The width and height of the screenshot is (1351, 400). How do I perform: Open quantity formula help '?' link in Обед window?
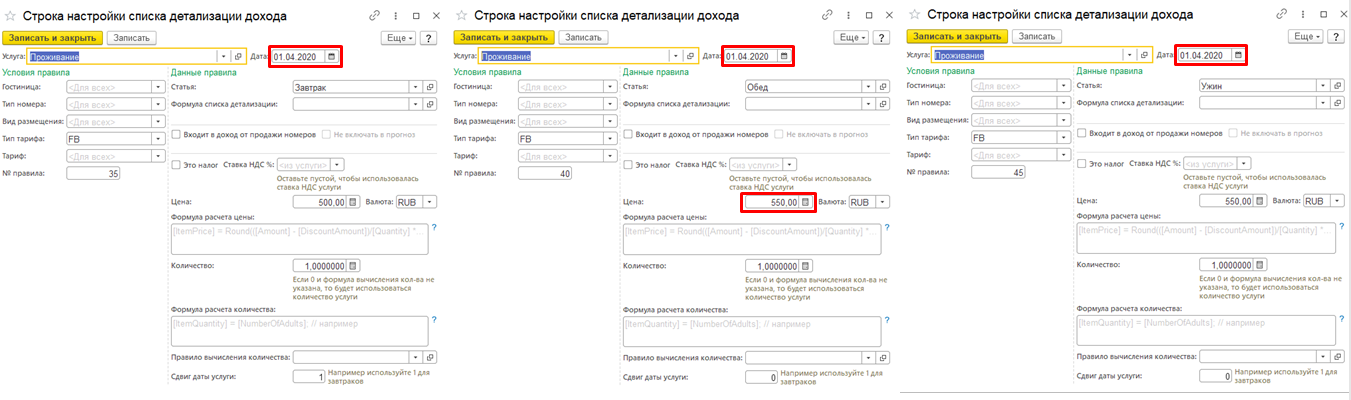[885, 322]
